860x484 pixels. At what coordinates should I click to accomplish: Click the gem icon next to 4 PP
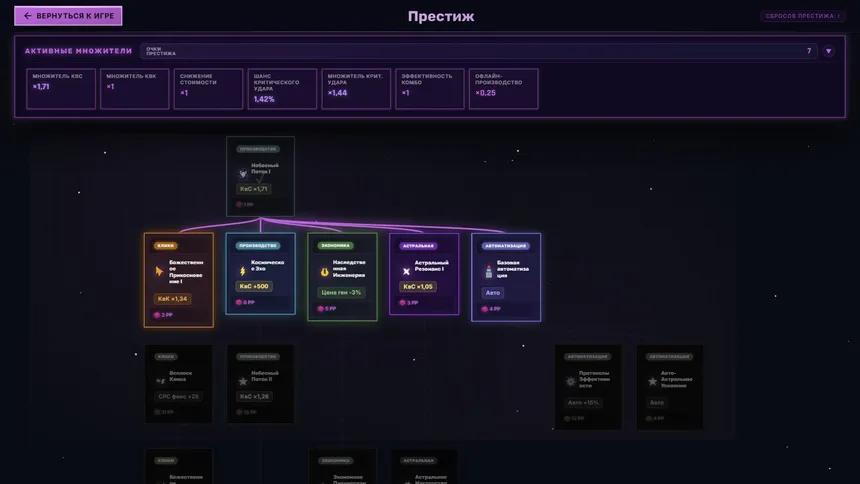coord(485,309)
